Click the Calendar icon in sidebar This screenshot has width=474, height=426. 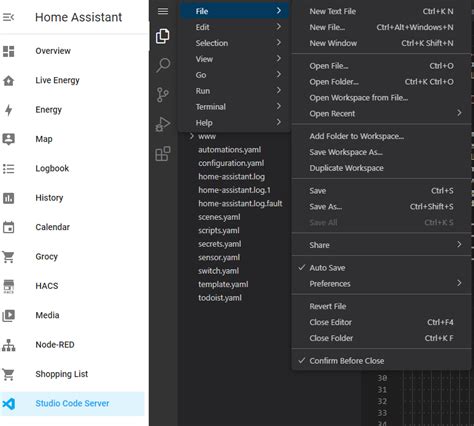[8, 227]
